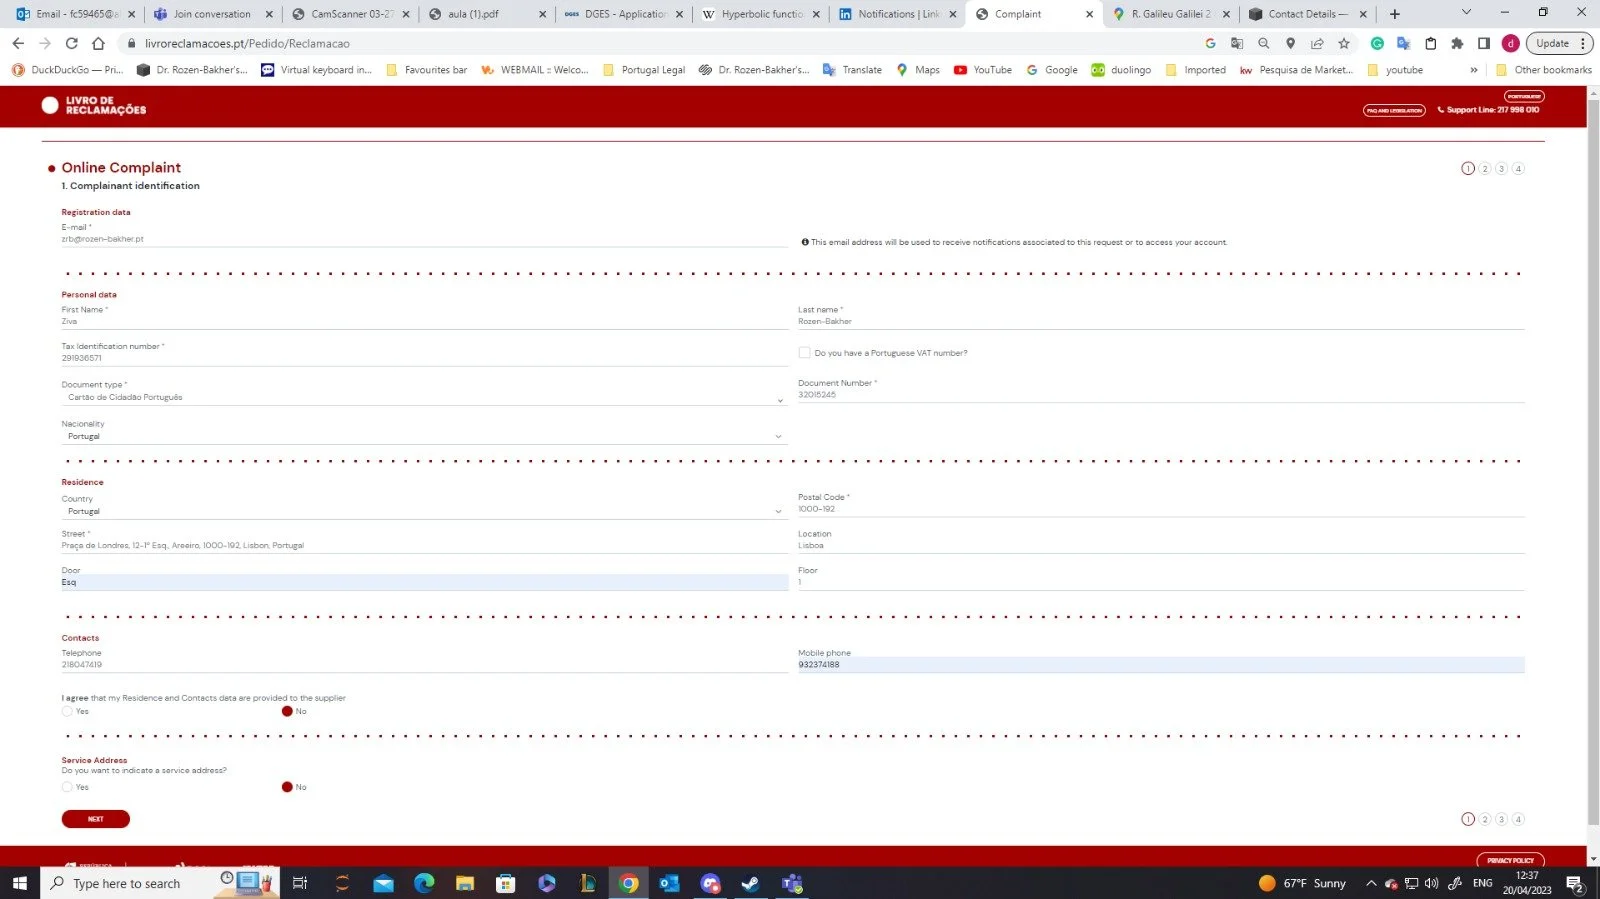Click the browser address bar URL
Viewport: 1600px width, 899px height.
click(x=247, y=44)
